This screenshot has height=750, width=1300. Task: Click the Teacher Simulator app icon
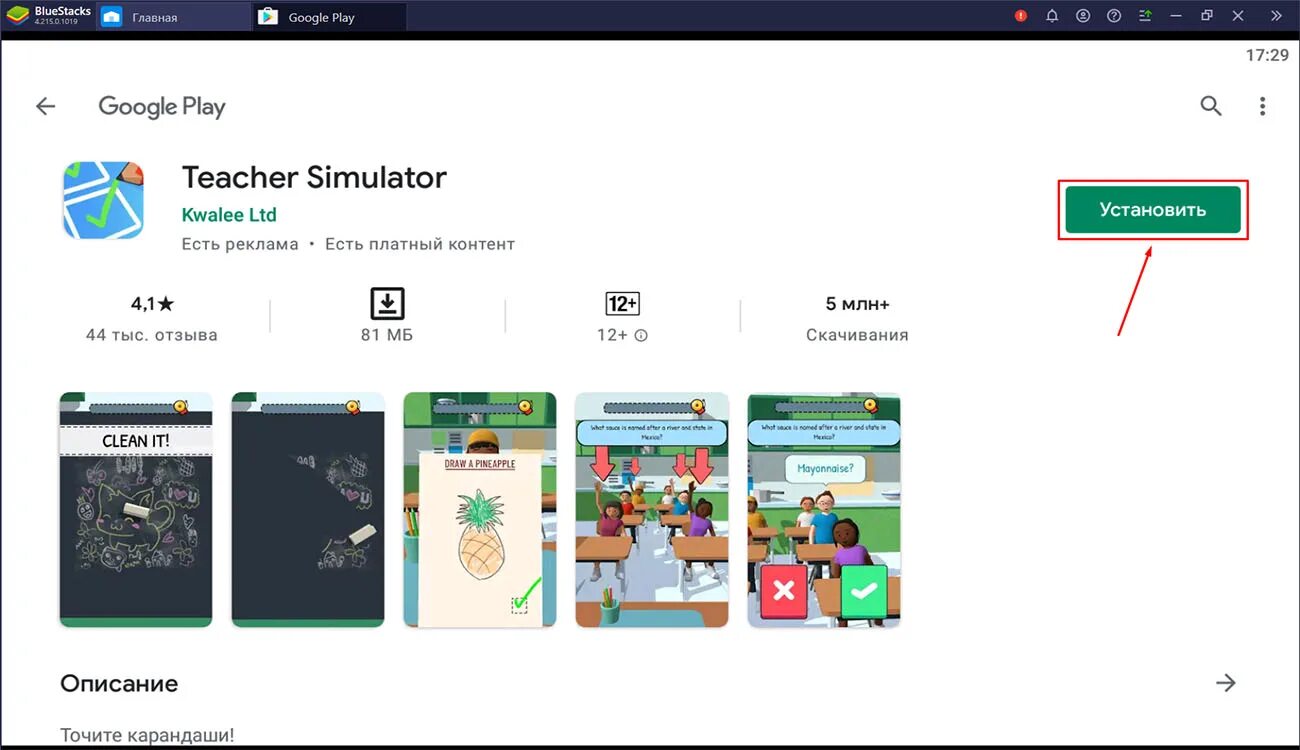tap(104, 200)
